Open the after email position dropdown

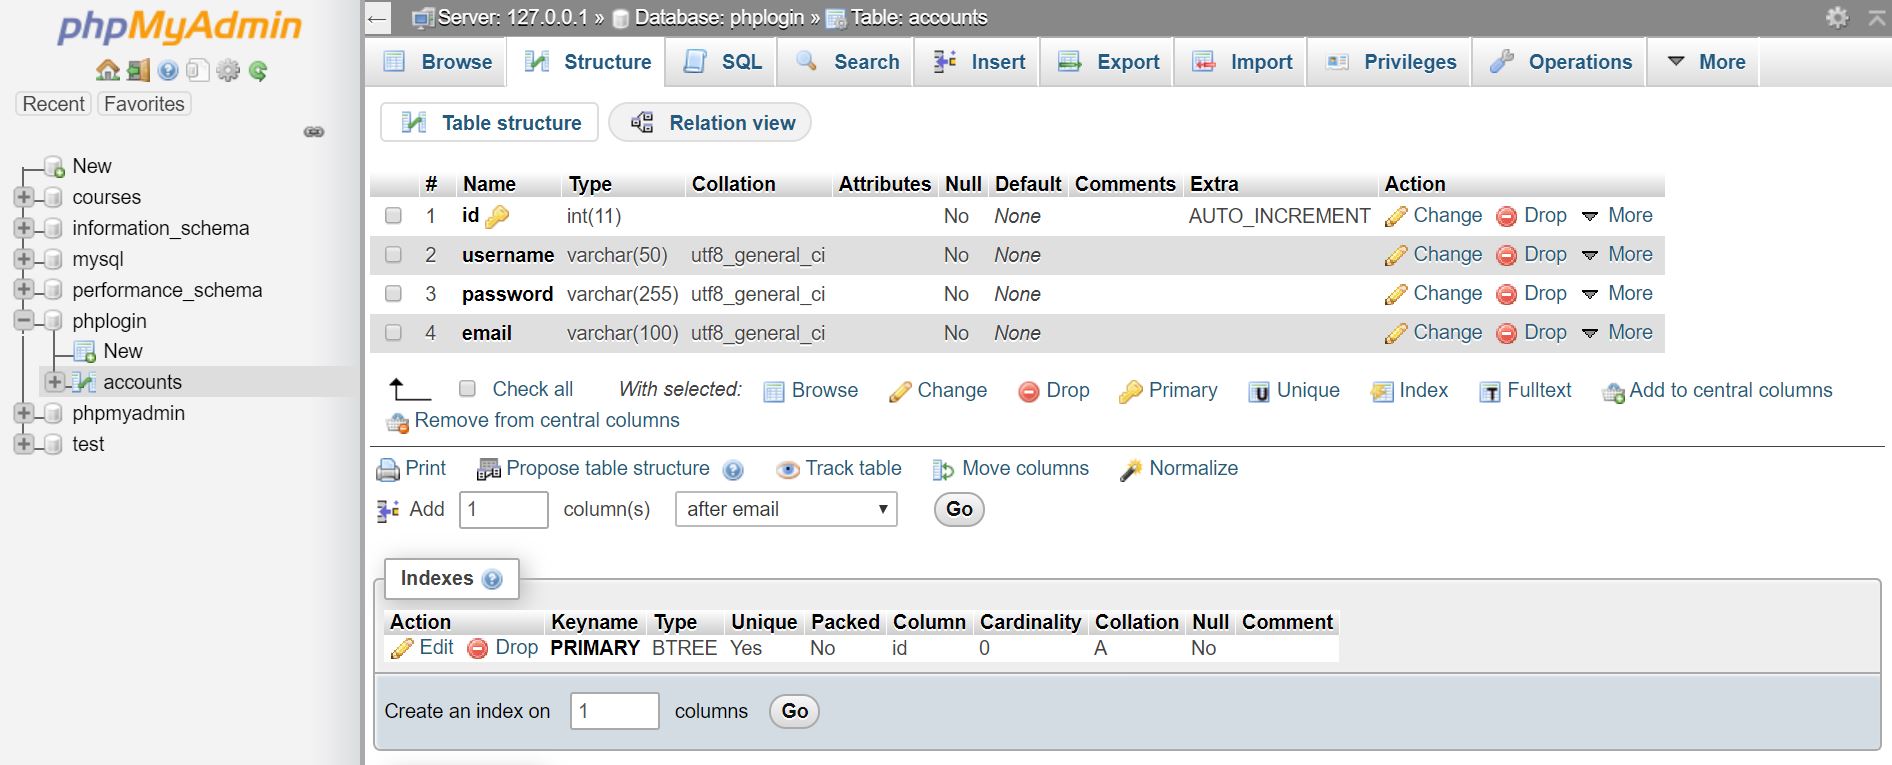[786, 510]
